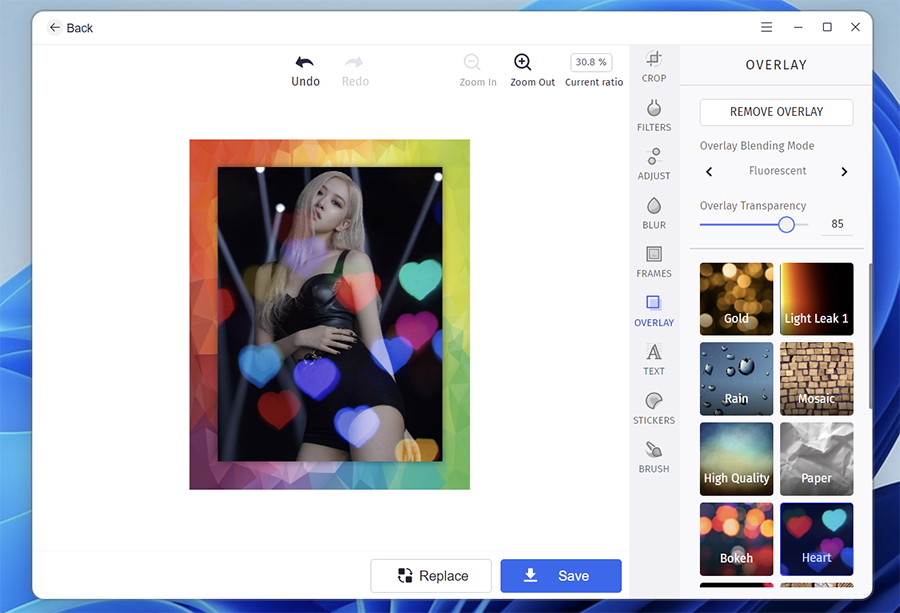Open the Text tool
Screen dimensions: 900x613
point(654,360)
